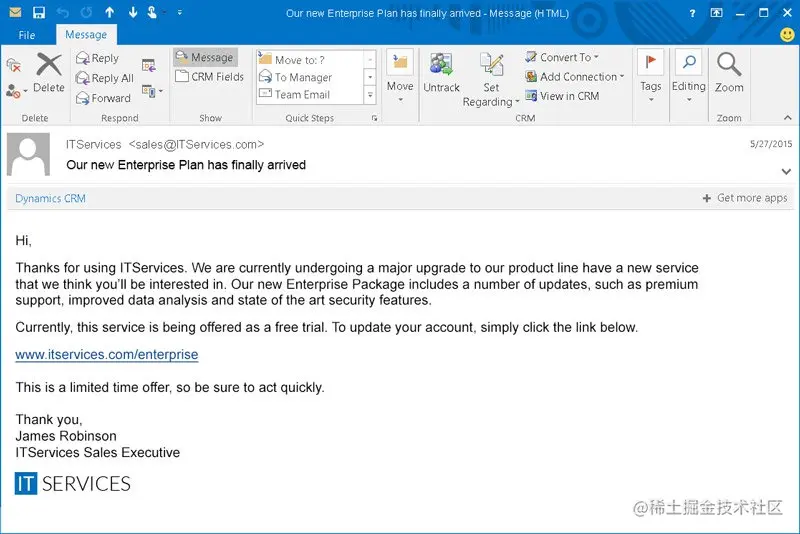The height and width of the screenshot is (534, 800).
Task: Save the message using the floppy disk icon
Action: tap(39, 13)
